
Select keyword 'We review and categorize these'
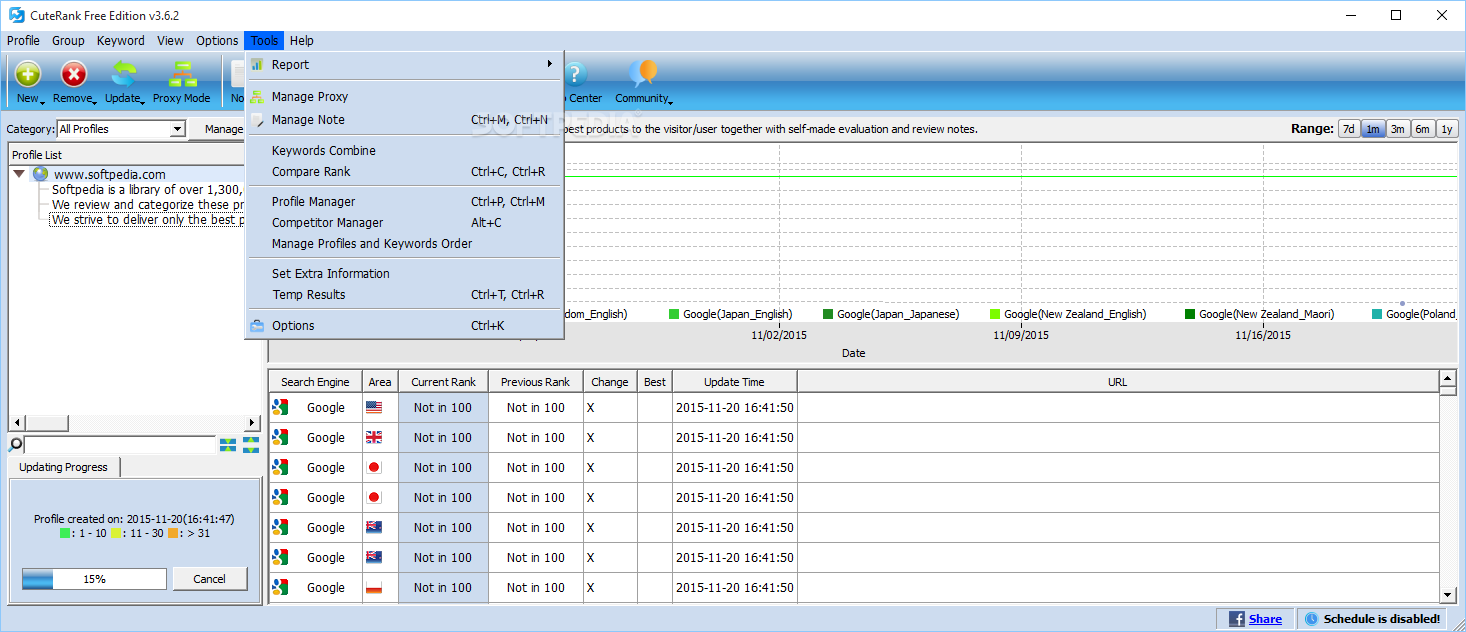pyautogui.click(x=147, y=205)
